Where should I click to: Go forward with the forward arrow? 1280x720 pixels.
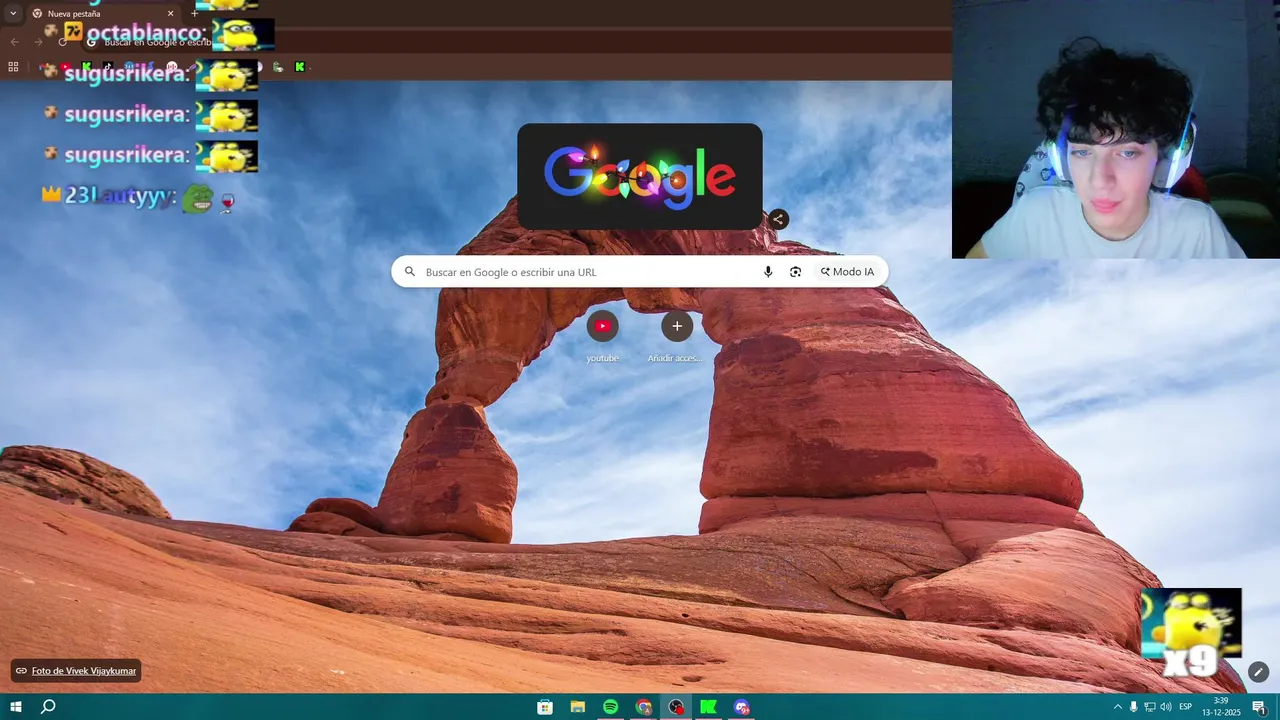pos(38,41)
